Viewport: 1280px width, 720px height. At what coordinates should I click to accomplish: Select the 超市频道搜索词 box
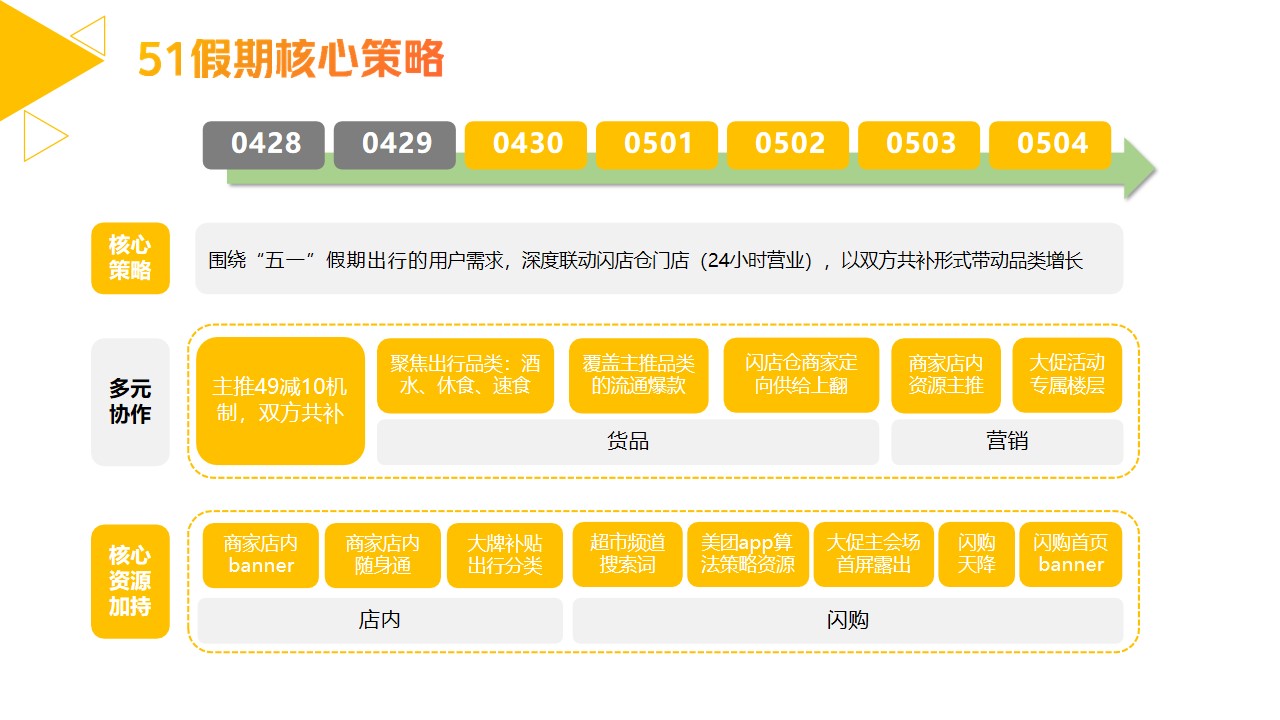628,554
